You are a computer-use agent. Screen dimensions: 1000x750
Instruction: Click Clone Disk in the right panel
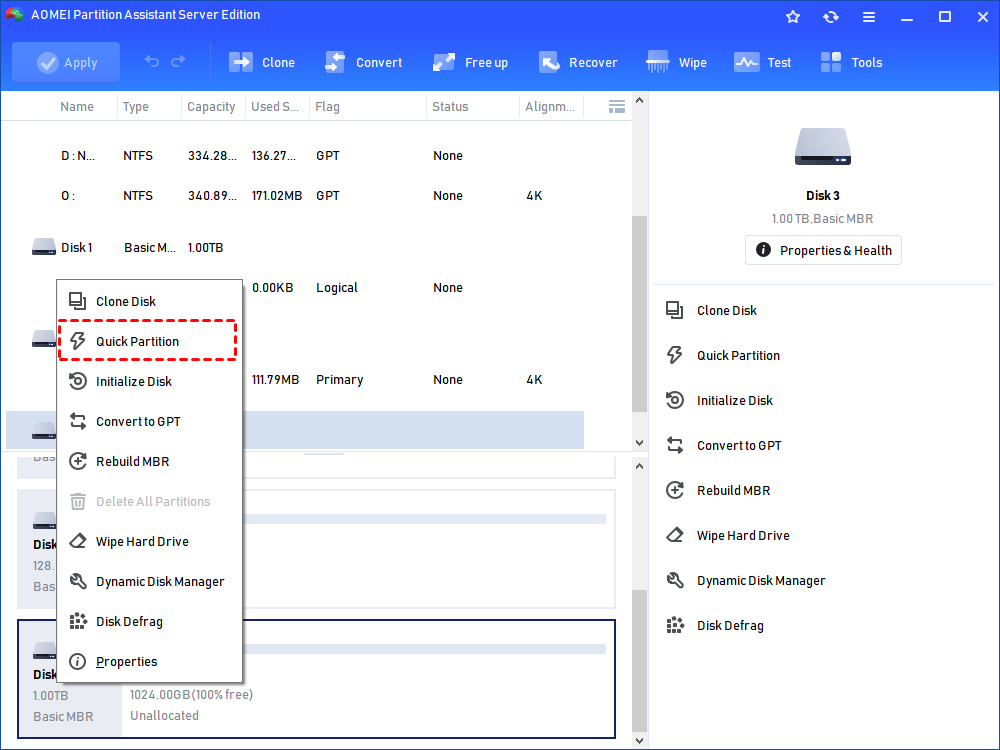711,311
